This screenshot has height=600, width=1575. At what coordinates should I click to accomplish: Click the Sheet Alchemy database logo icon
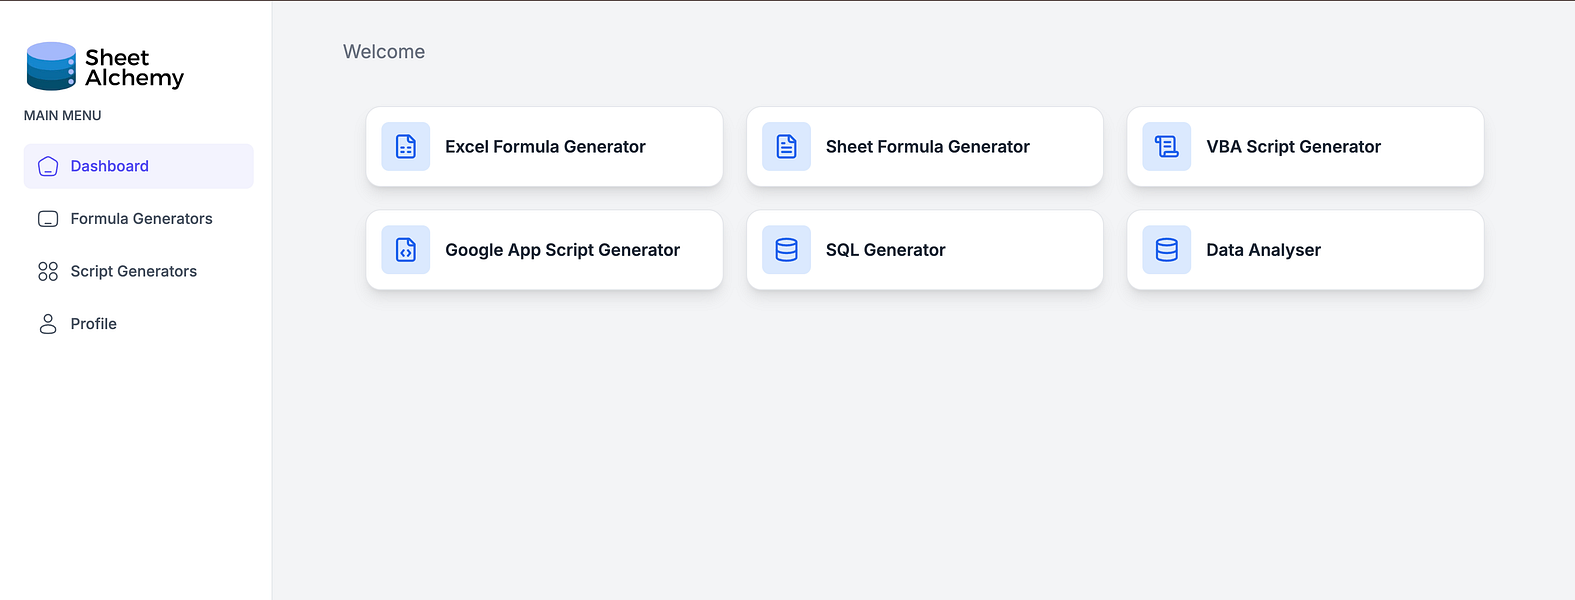pyautogui.click(x=51, y=66)
